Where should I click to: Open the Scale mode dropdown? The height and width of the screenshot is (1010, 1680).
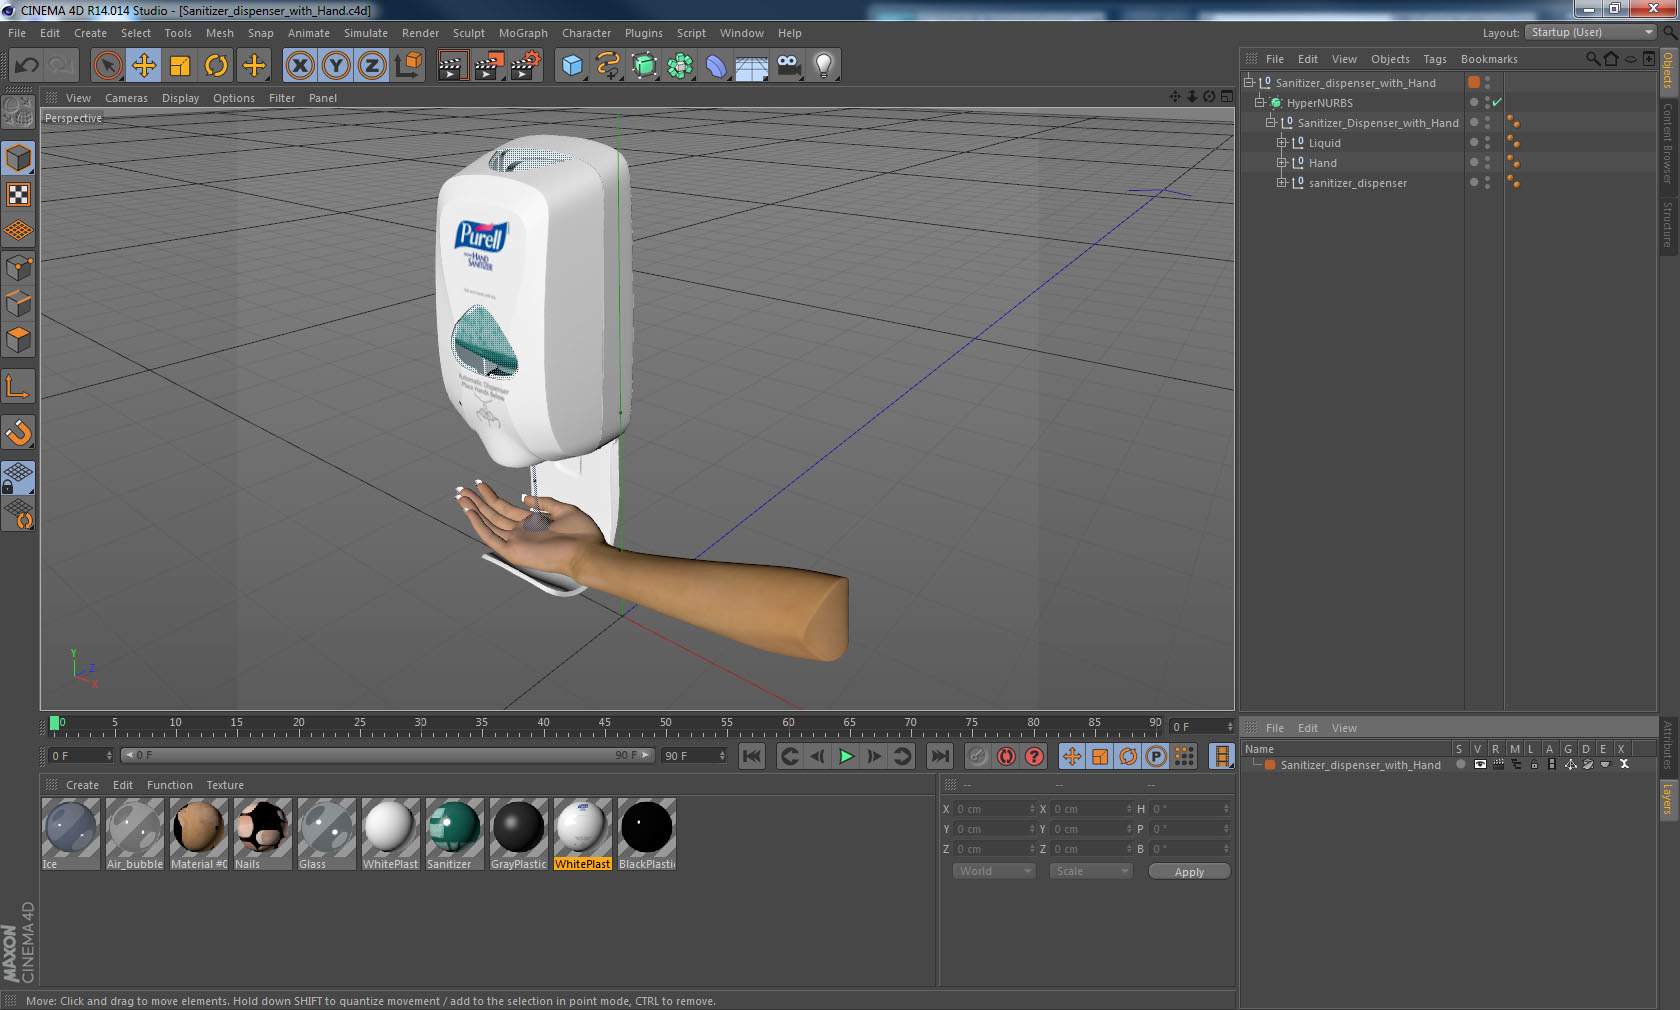coord(1090,871)
